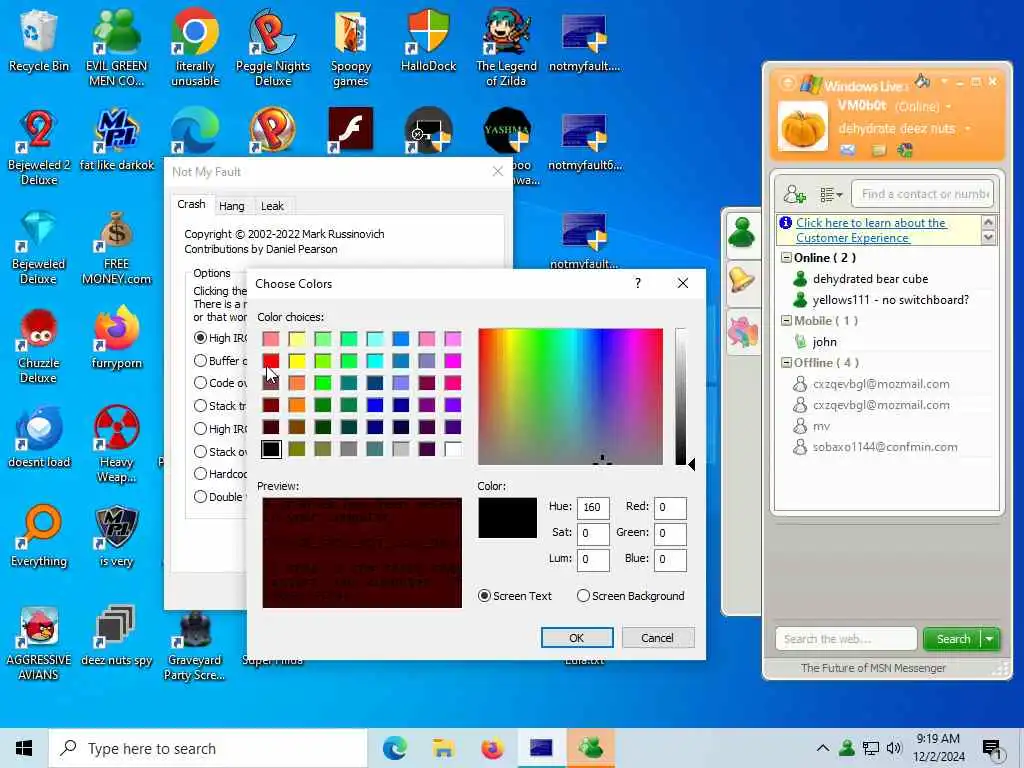This screenshot has height=768, width=1024.
Task: Select the Double... radio option
Action: 200,496
